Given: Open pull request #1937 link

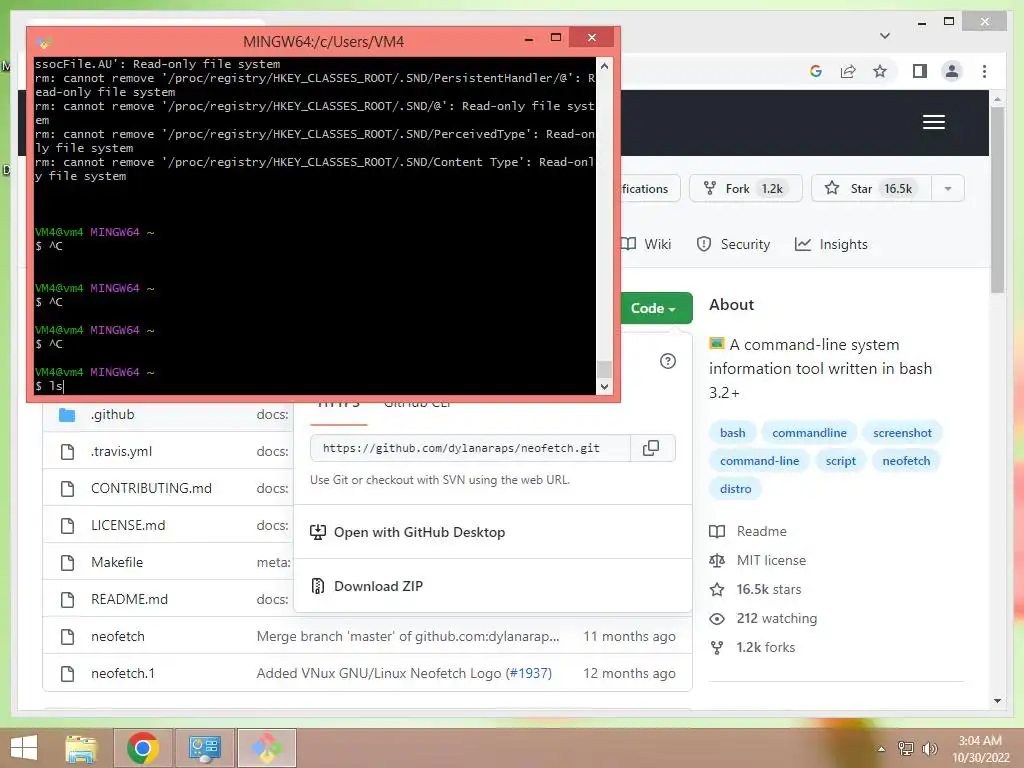Looking at the screenshot, I should coord(528,673).
